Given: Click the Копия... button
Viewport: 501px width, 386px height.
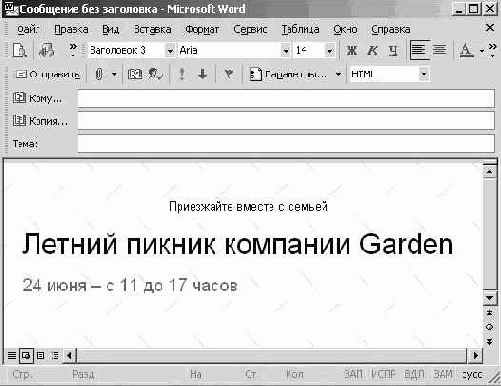Looking at the screenshot, I should coord(40,121).
